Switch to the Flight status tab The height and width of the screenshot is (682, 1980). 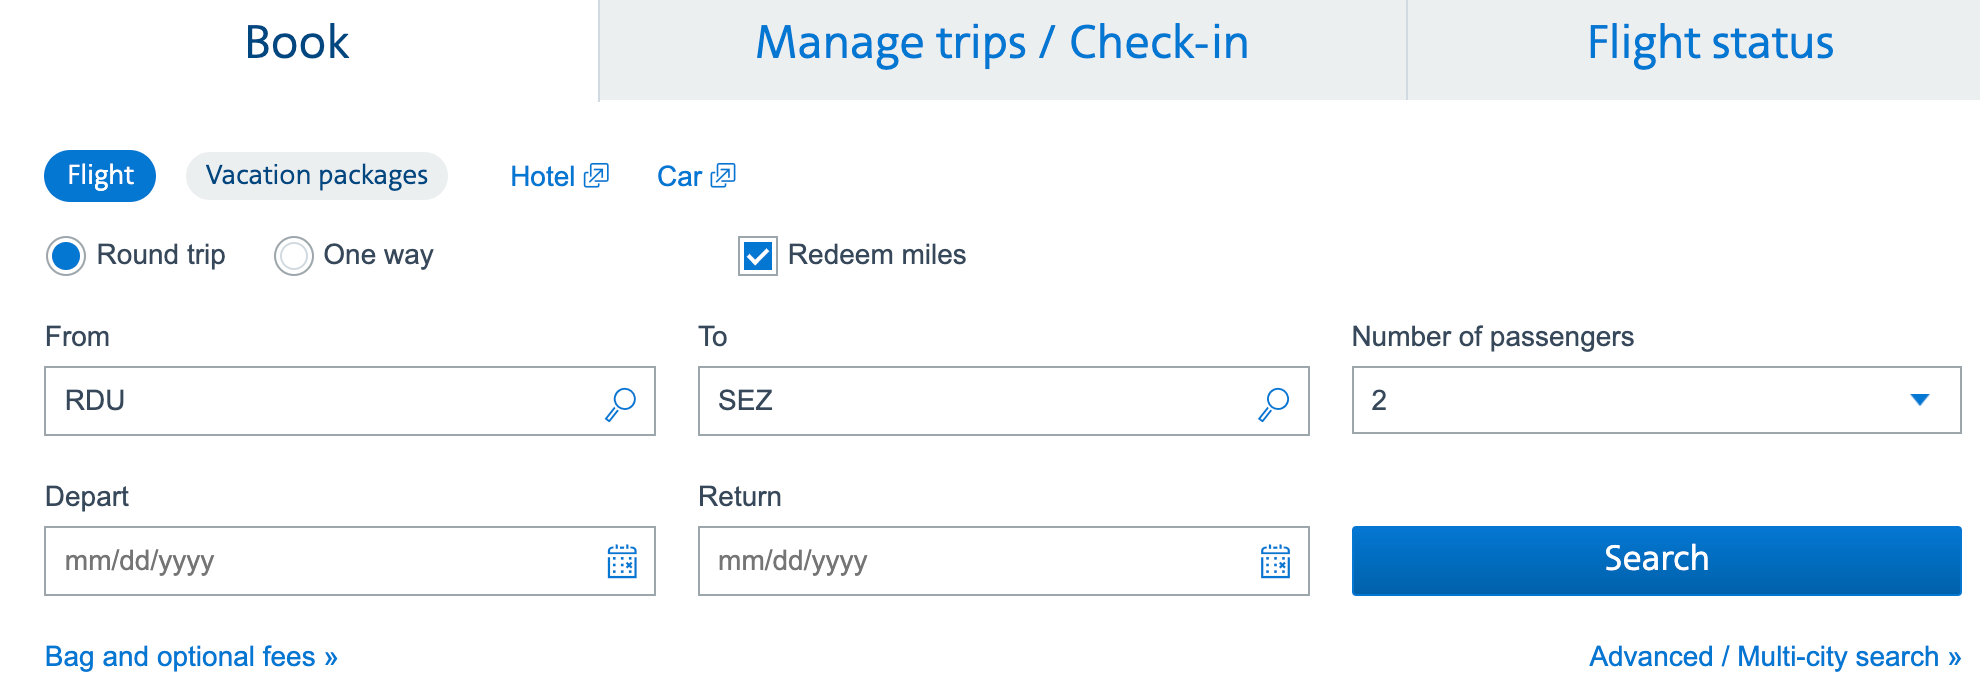pyautogui.click(x=1710, y=42)
